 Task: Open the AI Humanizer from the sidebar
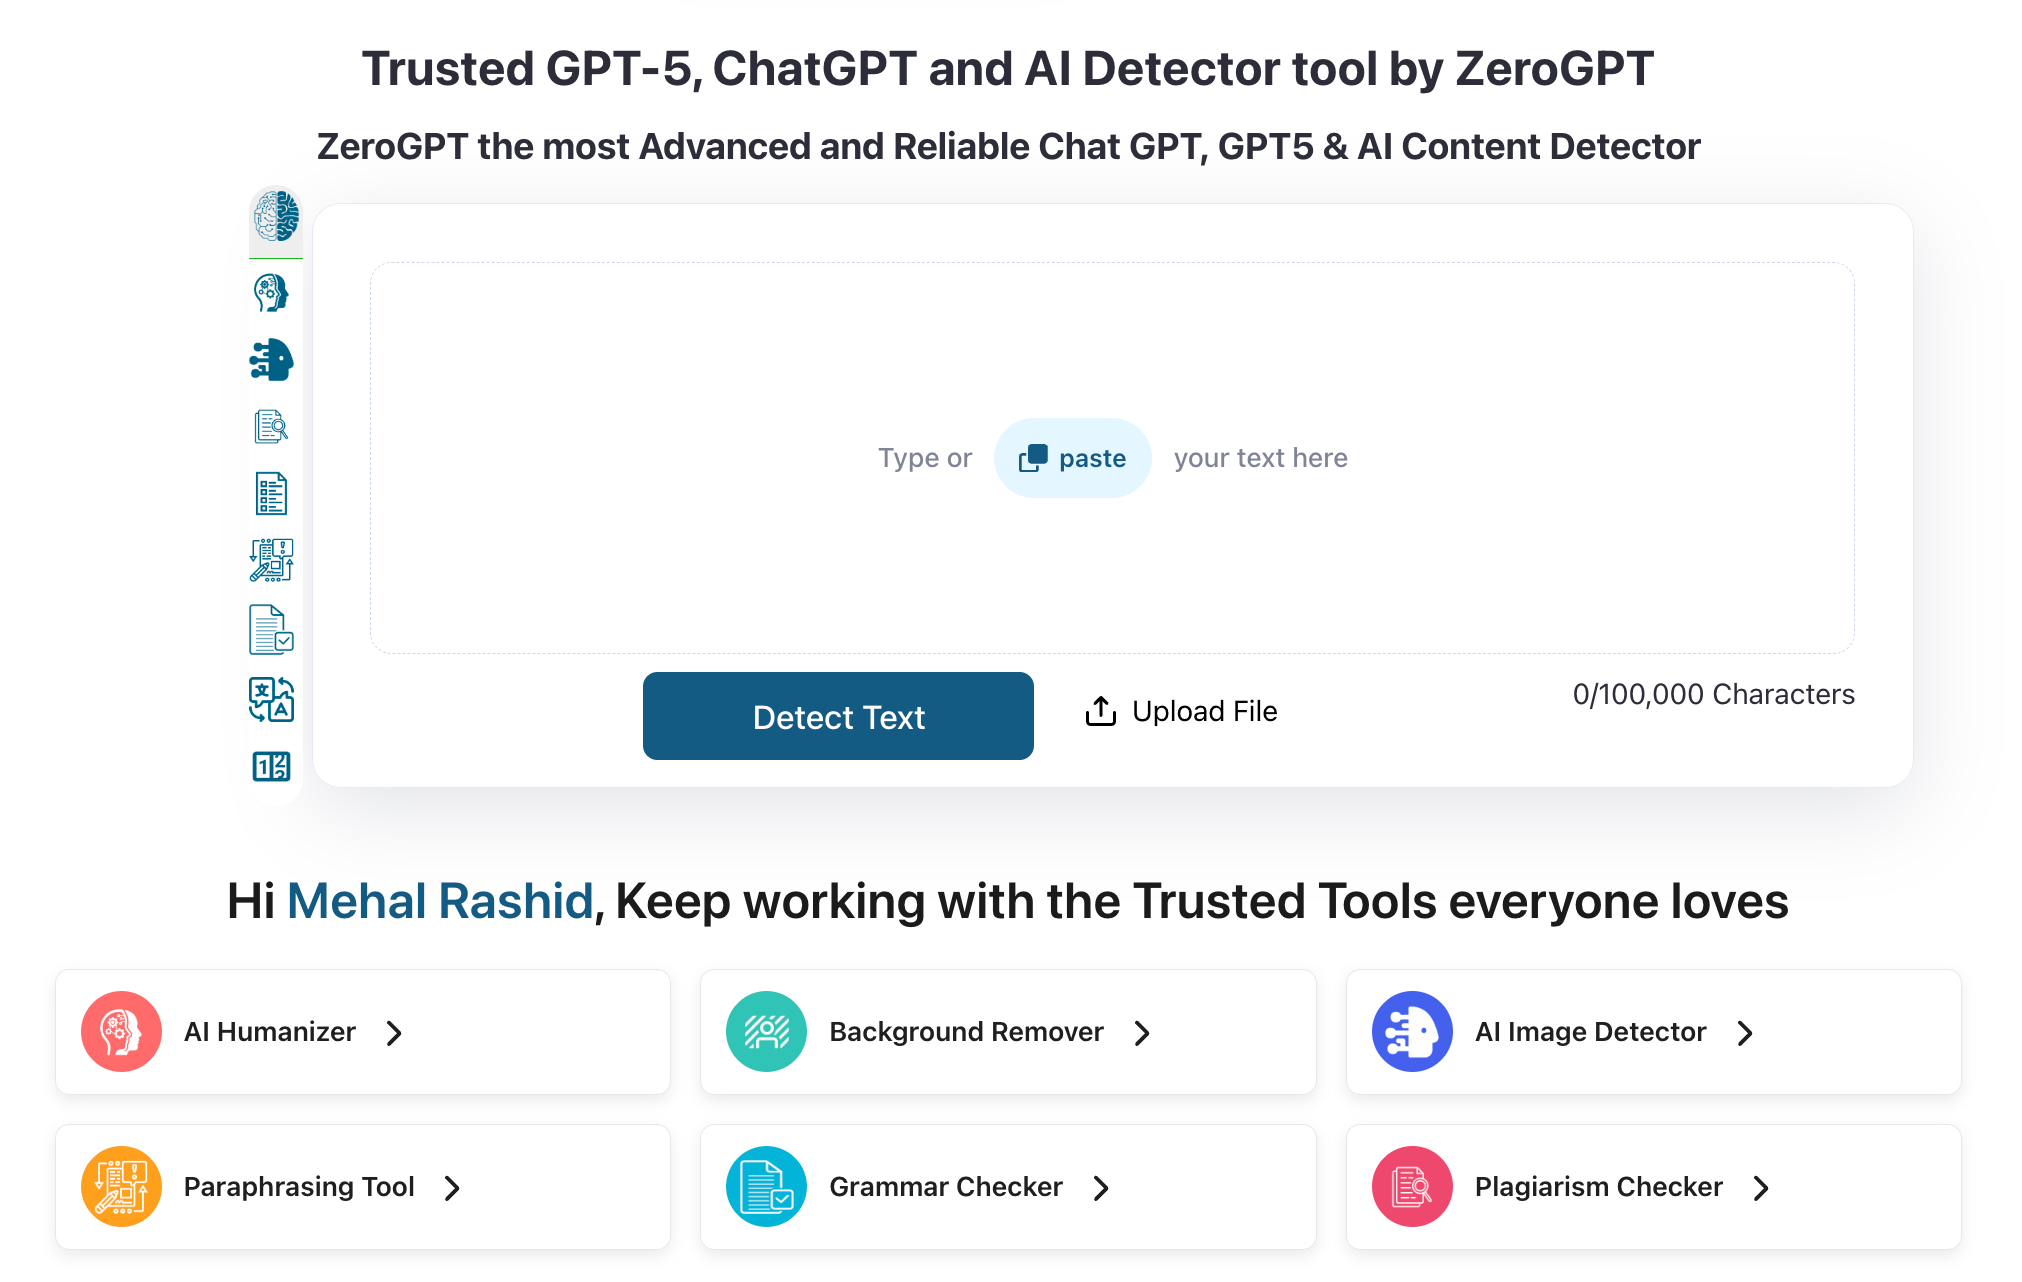[x=273, y=293]
